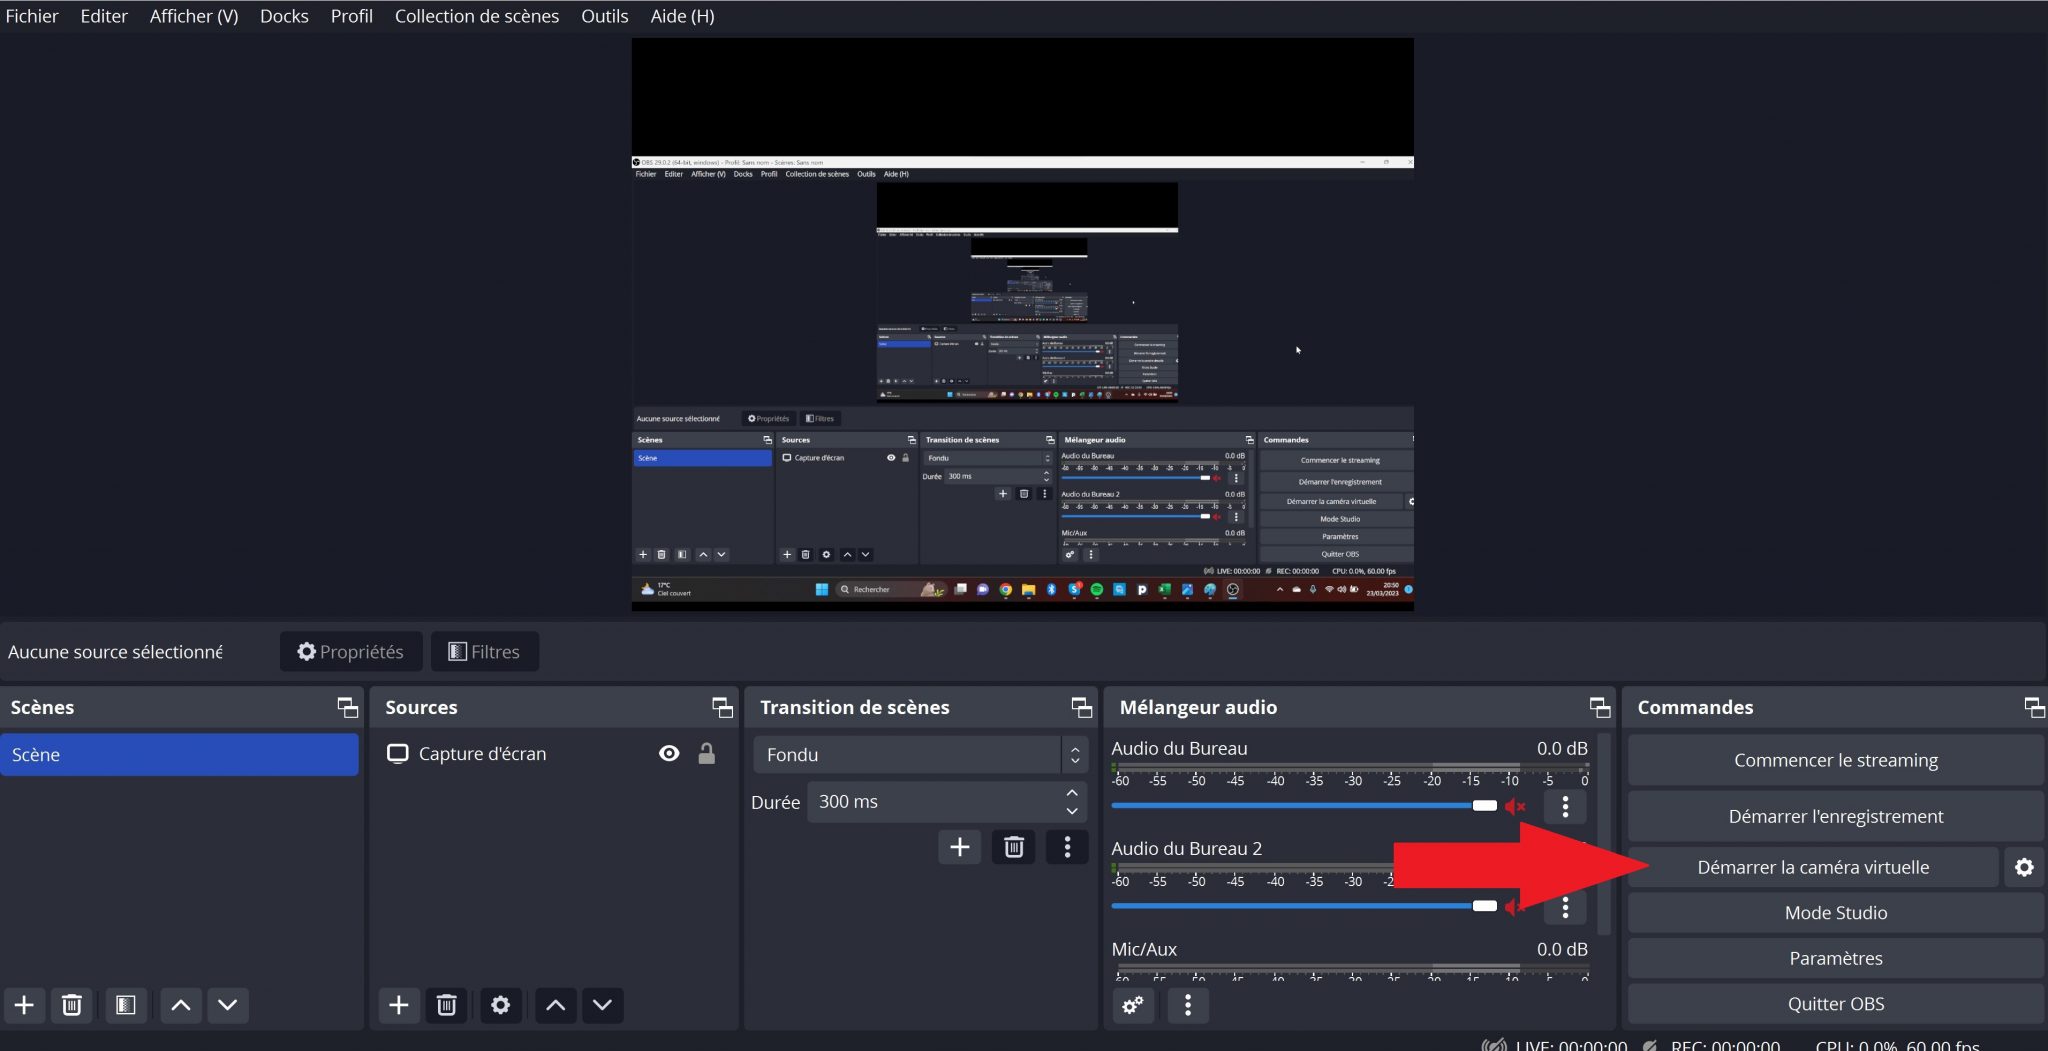The image size is (2048, 1051).
Task: Open source properties with the gear icon
Action: 500,1005
